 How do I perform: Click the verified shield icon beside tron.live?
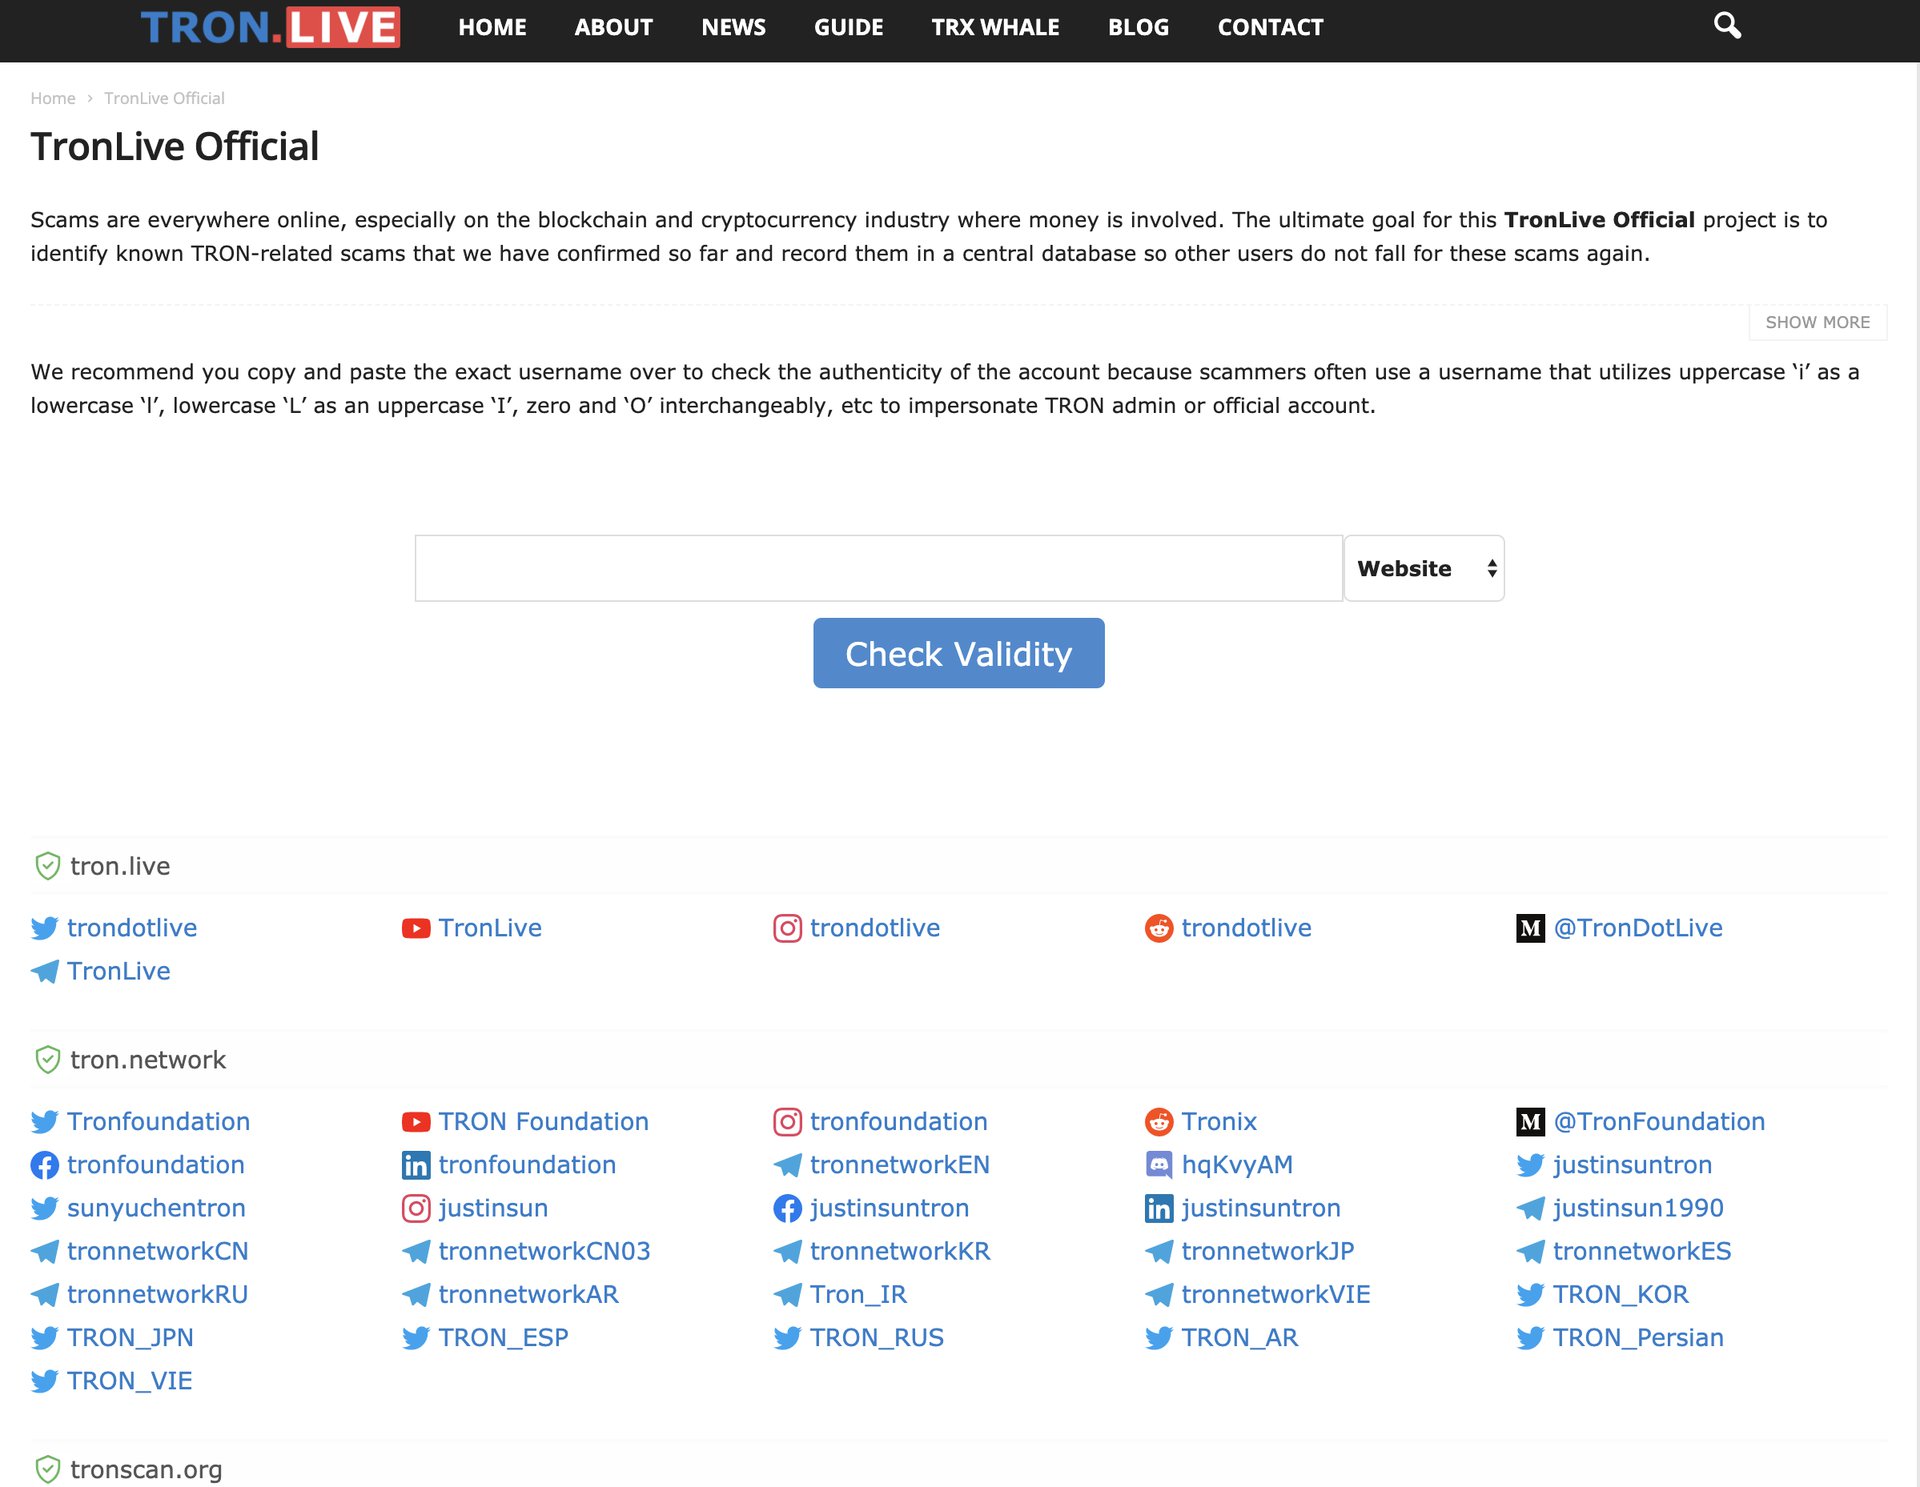point(47,866)
